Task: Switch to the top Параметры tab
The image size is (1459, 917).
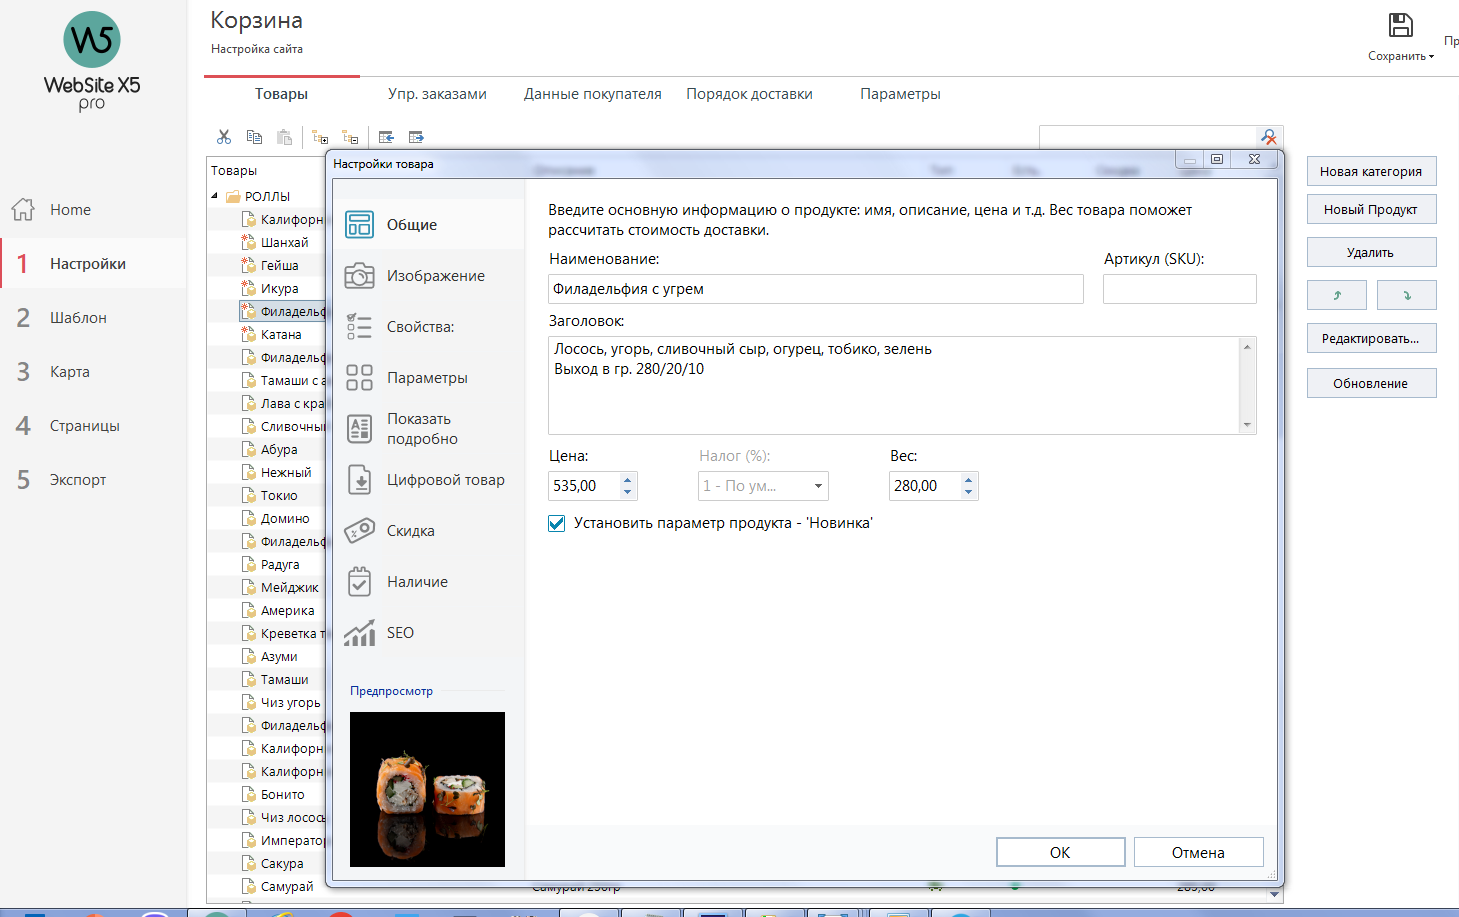Action: click(900, 94)
